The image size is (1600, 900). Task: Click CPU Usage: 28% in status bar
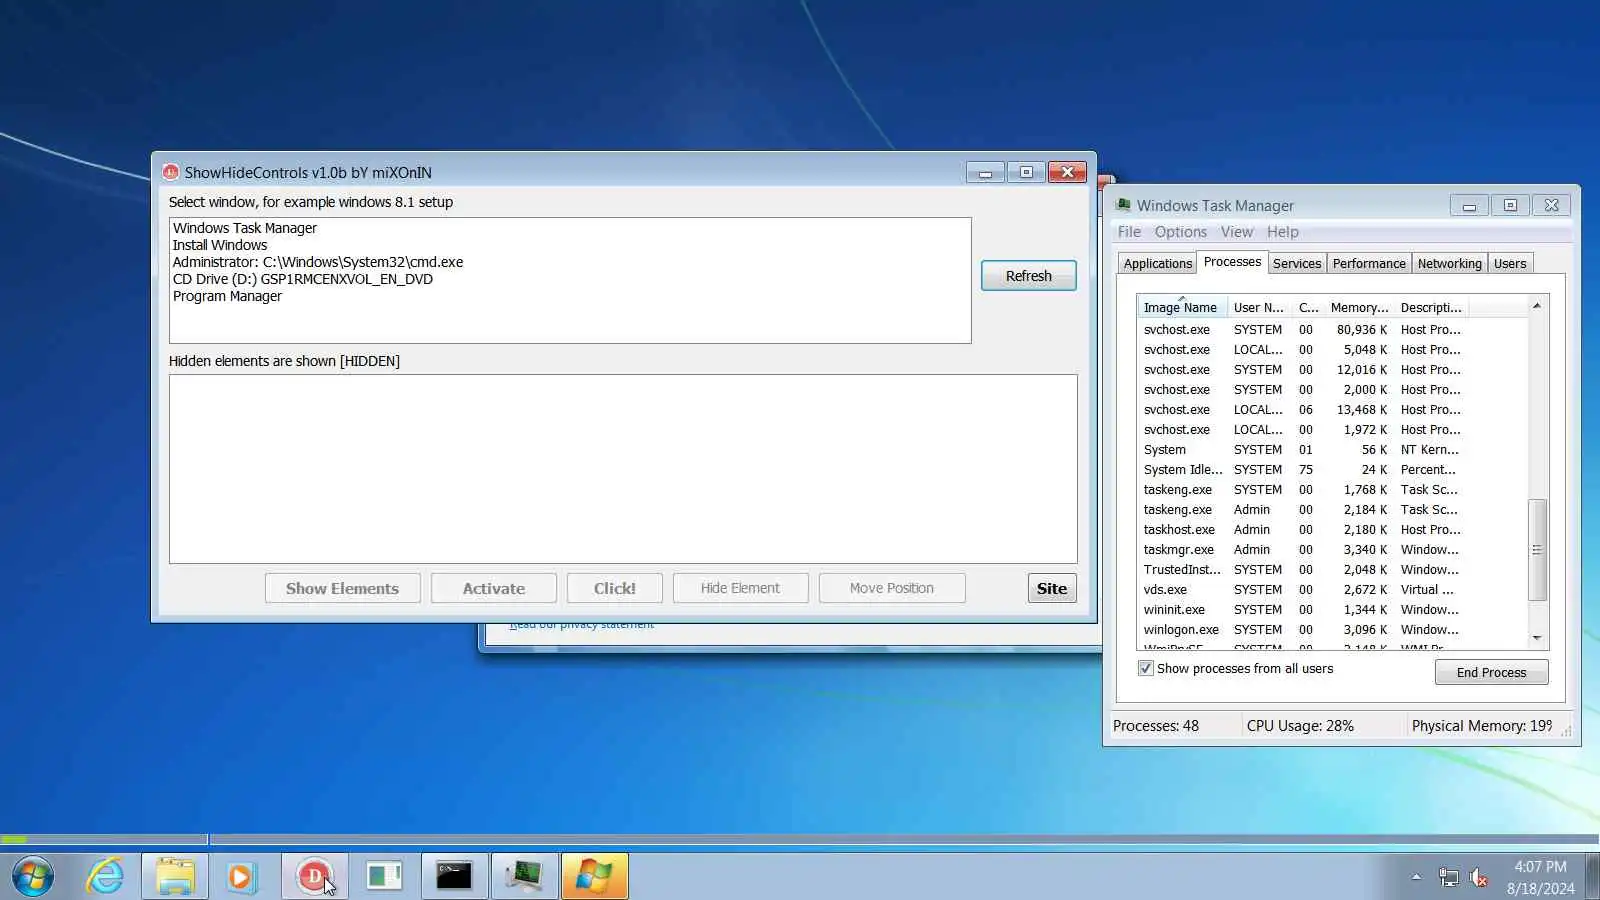(x=1300, y=726)
